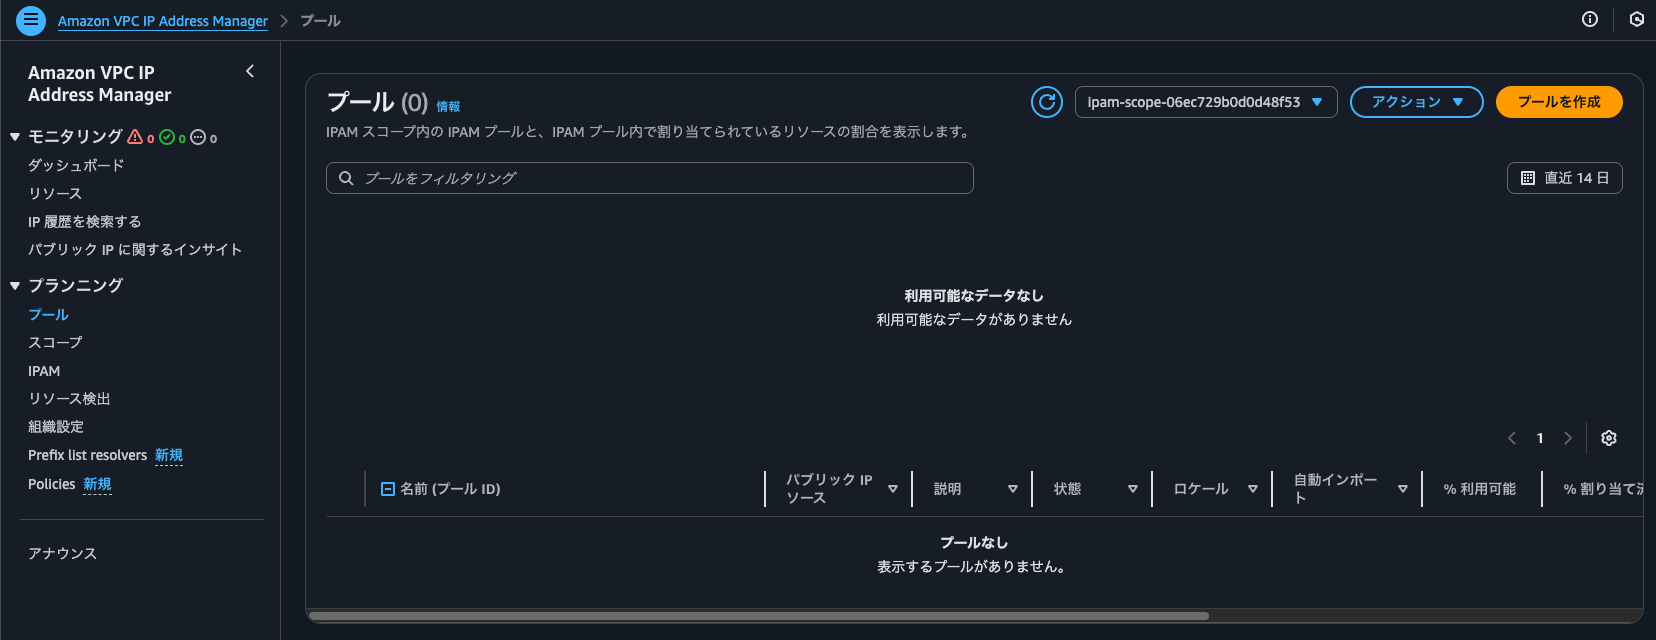Image resolution: width=1656 pixels, height=640 pixels.
Task: Click the calendar icon on the date range button
Action: click(1528, 178)
